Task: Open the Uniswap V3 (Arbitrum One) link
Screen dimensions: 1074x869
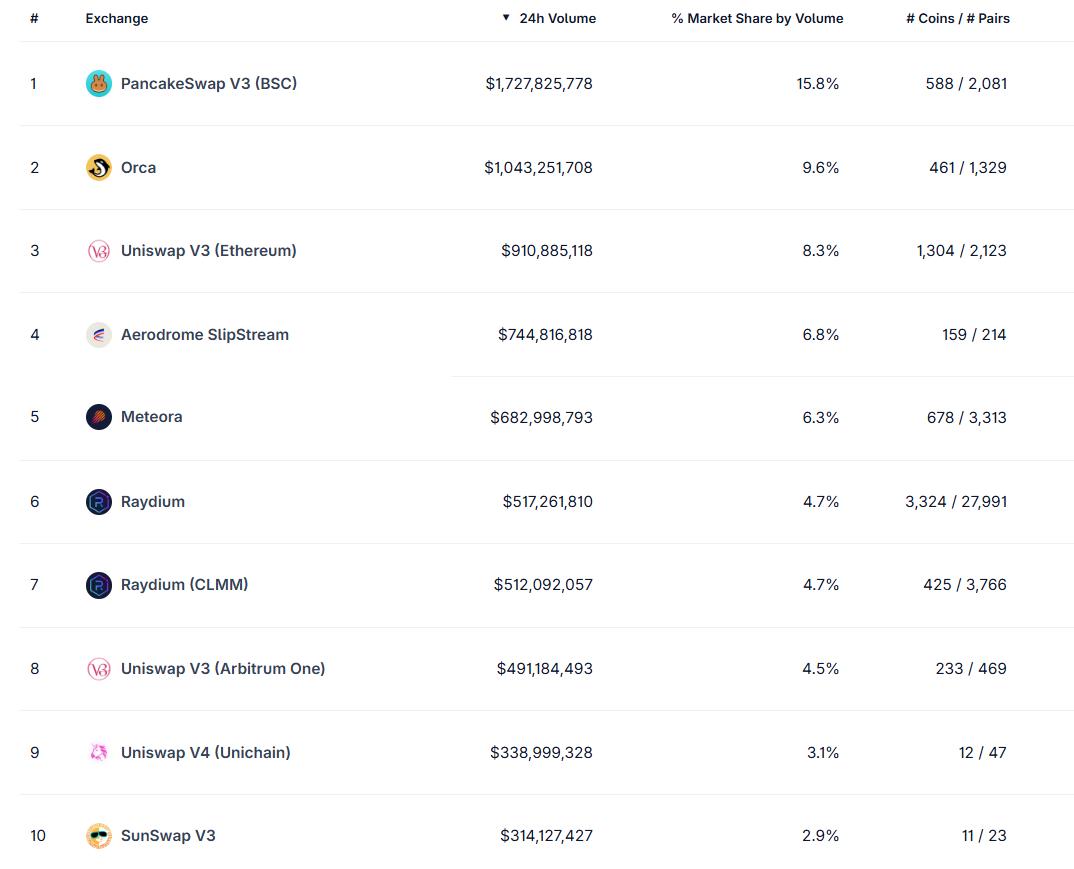Action: coord(222,669)
